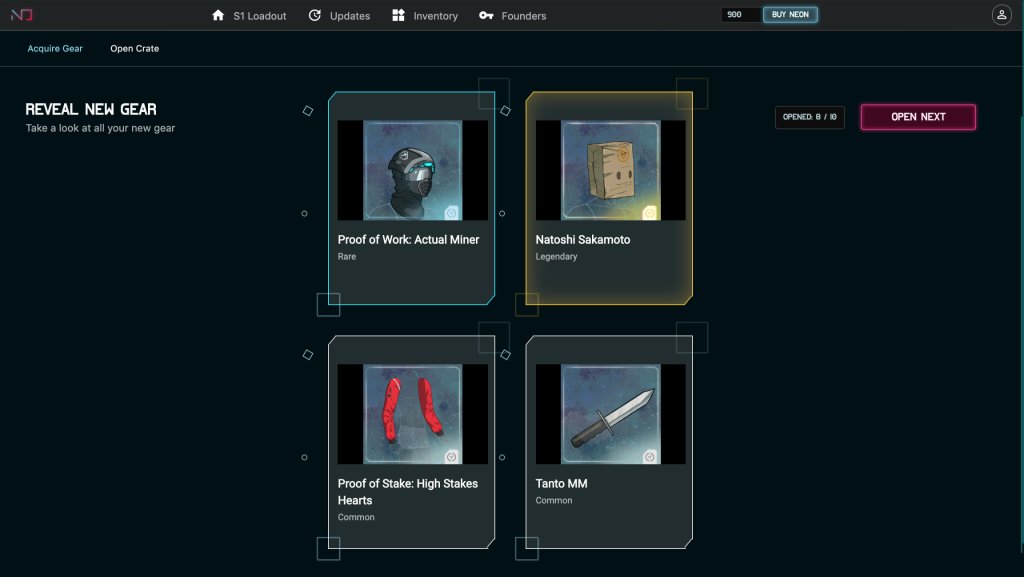Click the 900 neon balance field
This screenshot has height=577, width=1024.
coord(740,15)
